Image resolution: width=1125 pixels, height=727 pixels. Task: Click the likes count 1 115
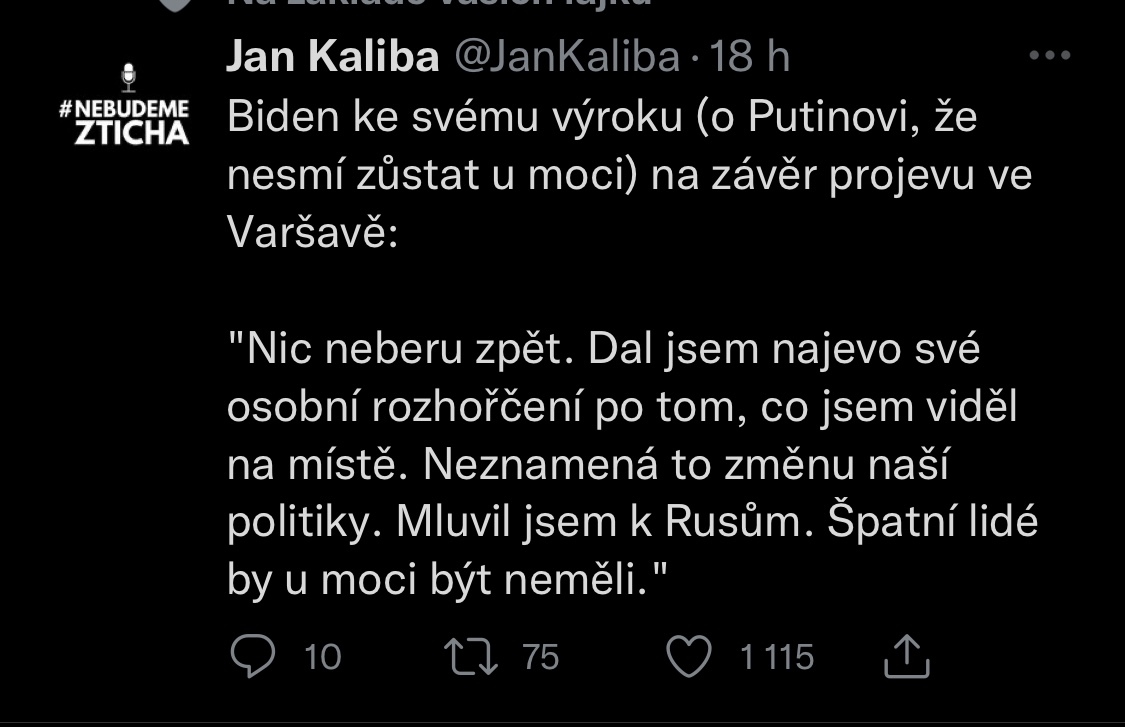[776, 657]
